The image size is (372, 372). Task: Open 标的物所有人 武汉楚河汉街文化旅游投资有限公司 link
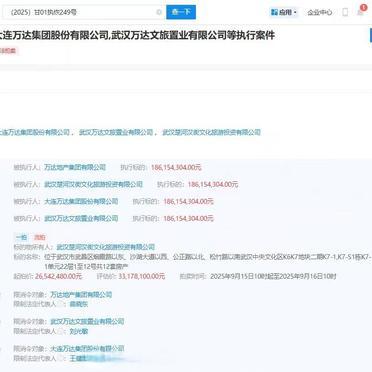pyautogui.click(x=106, y=247)
